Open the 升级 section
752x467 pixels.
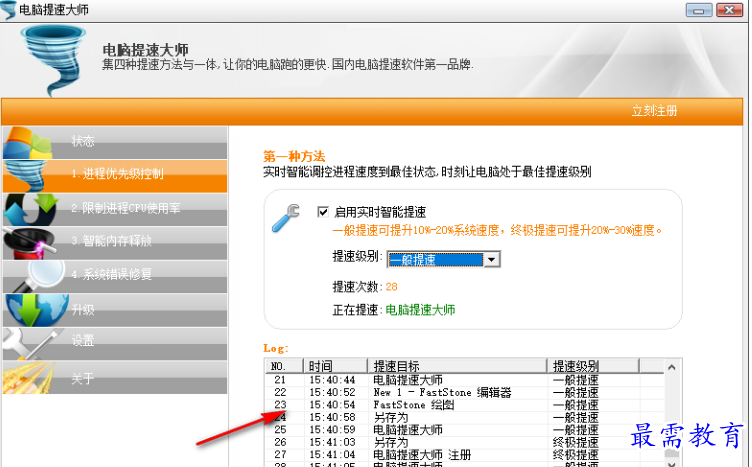tap(115, 310)
